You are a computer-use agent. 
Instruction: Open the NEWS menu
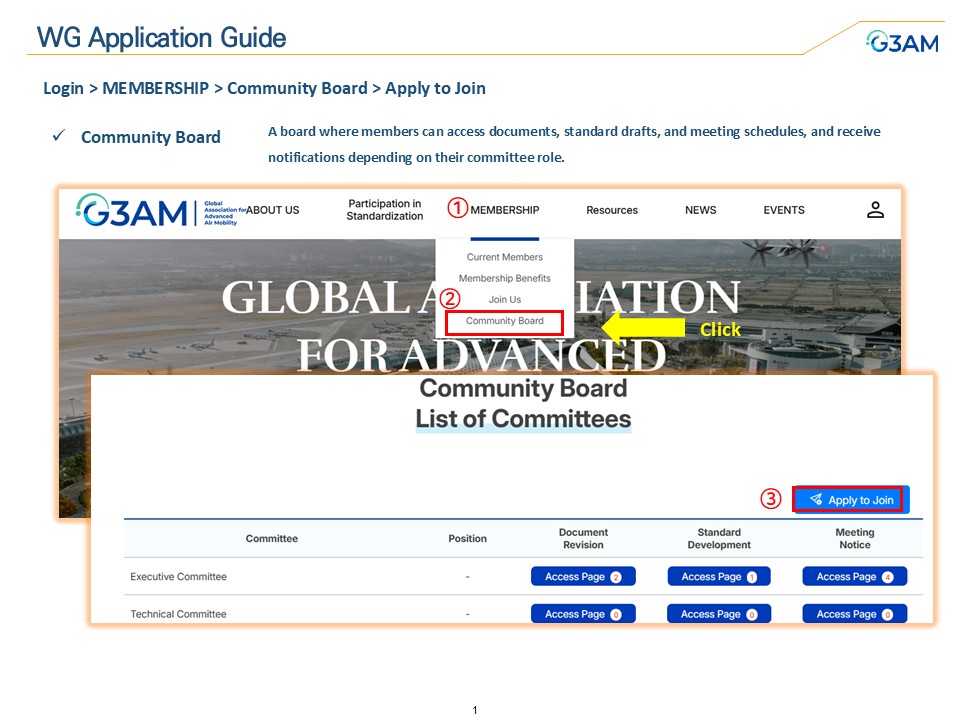click(700, 210)
